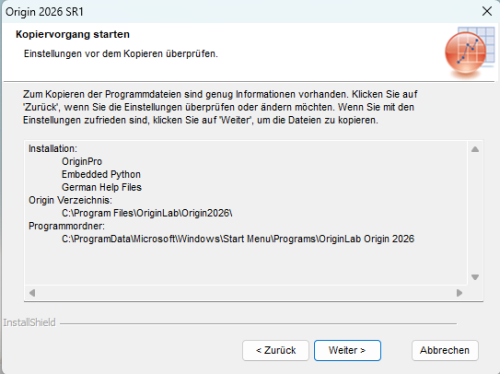Click the InstallShield label
This screenshot has height=374, width=500.
click(29, 323)
